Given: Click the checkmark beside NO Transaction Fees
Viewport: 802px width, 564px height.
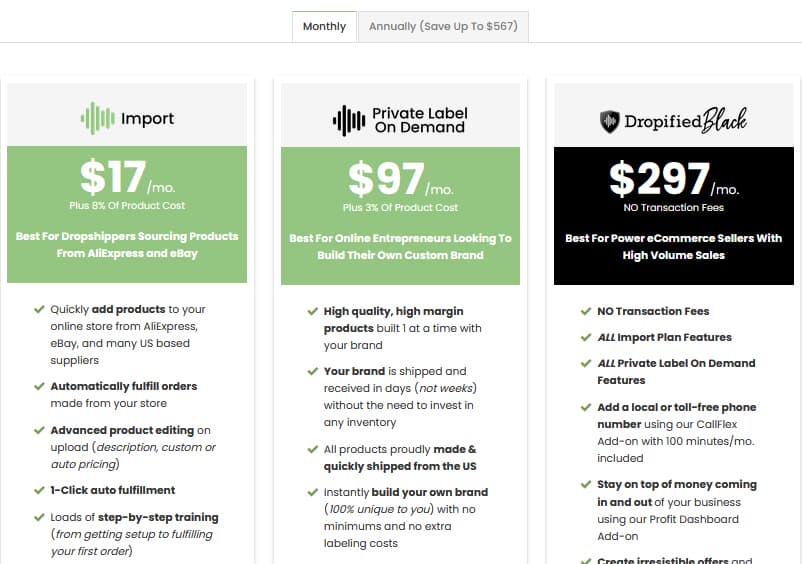Looking at the screenshot, I should 586,311.
